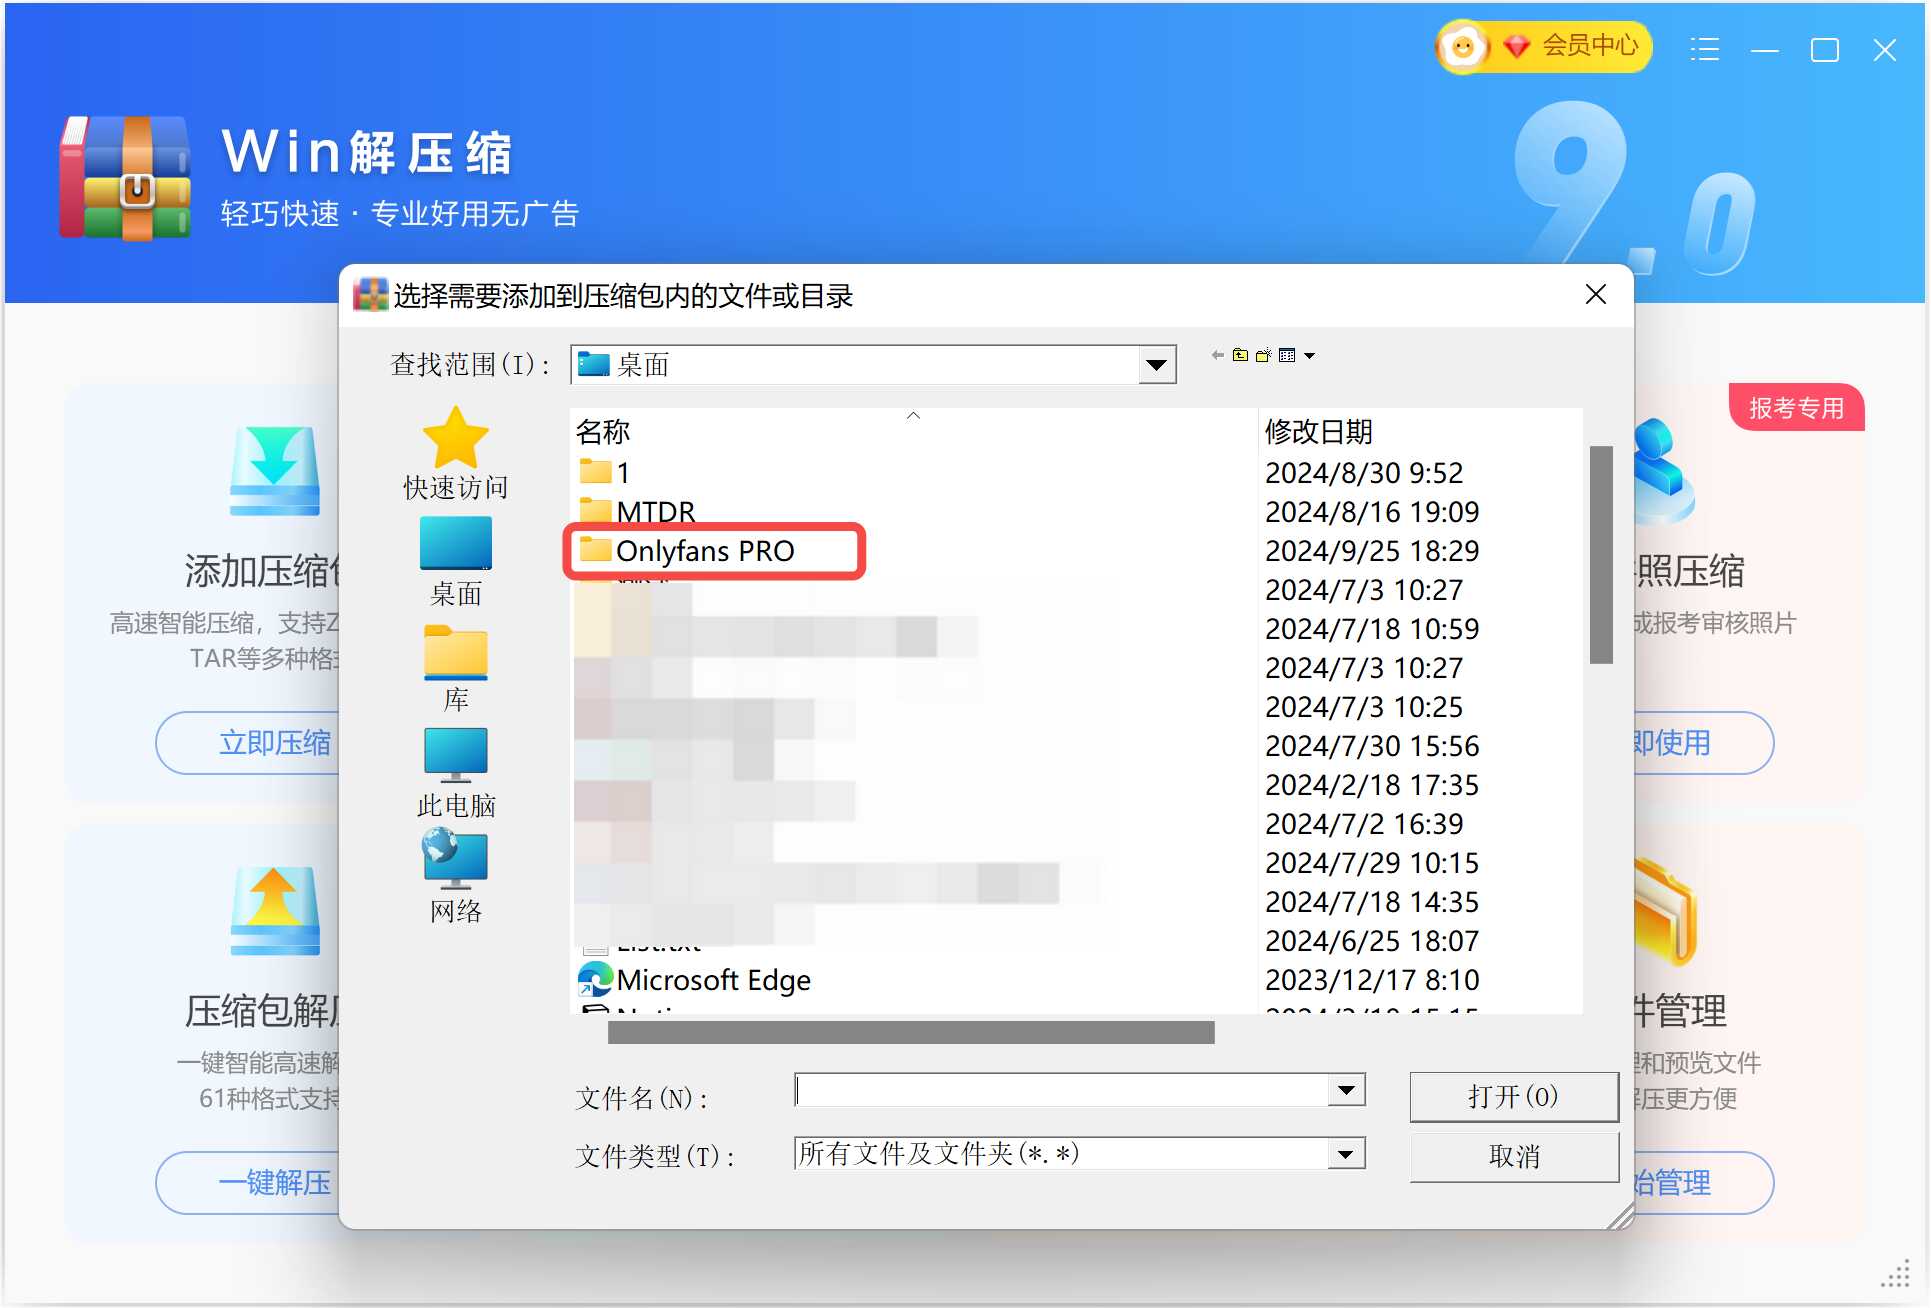The image size is (1931, 1308).
Task: Select the Microsoft Edge shortcut
Action: [x=695, y=979]
